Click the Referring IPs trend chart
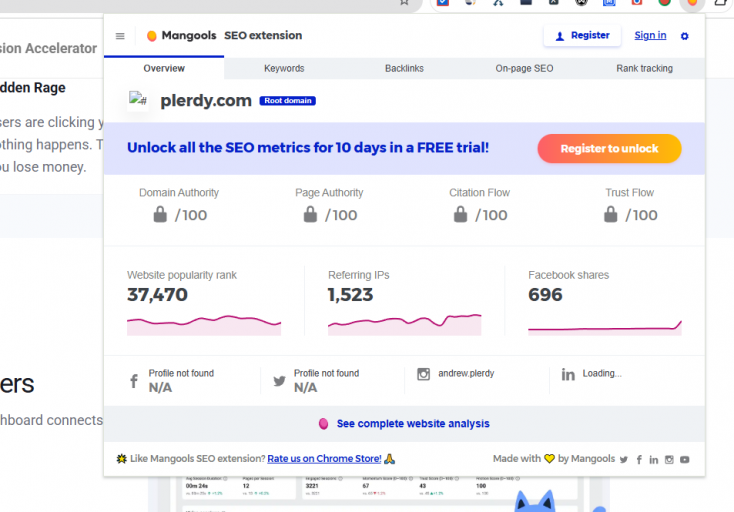734x512 pixels. pyautogui.click(x=404, y=325)
